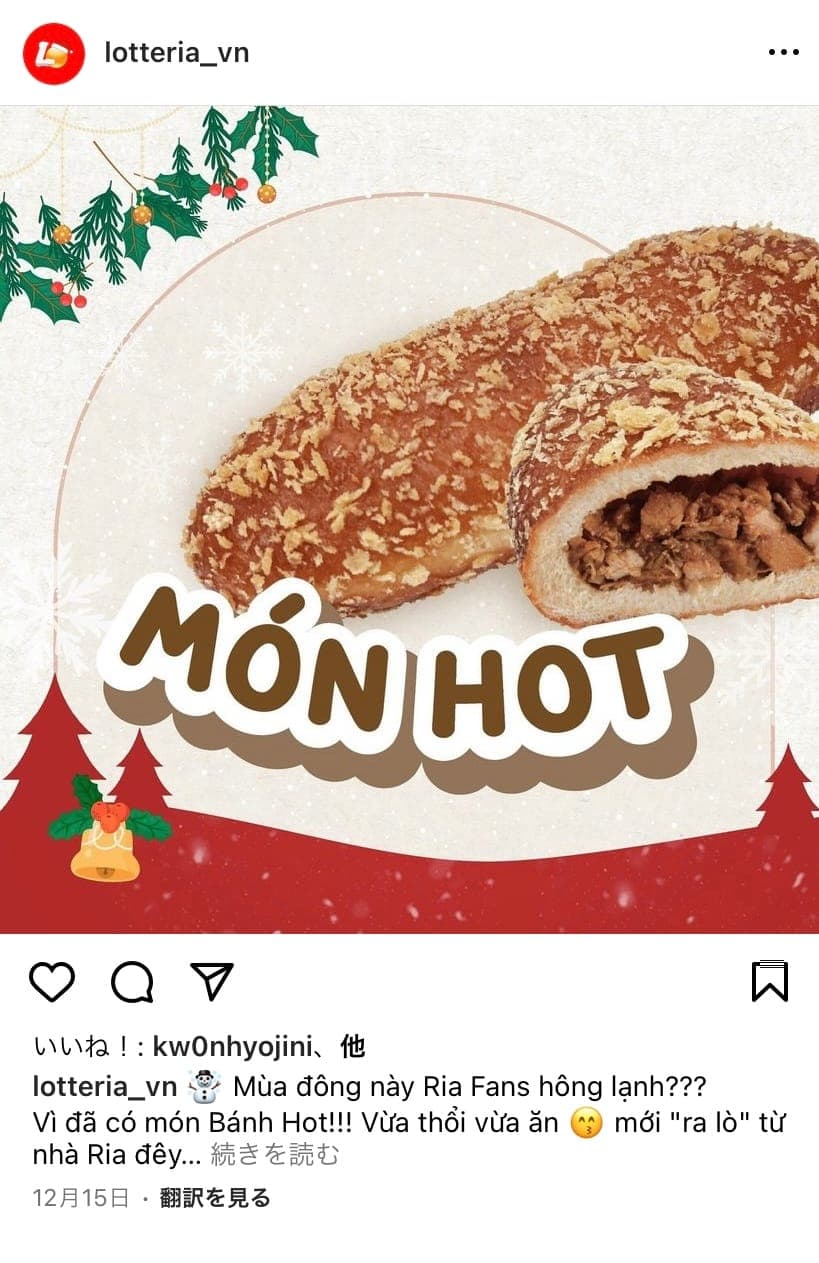The width and height of the screenshot is (819, 1263).
Task: Share post with the paper plane icon
Action: 212,981
